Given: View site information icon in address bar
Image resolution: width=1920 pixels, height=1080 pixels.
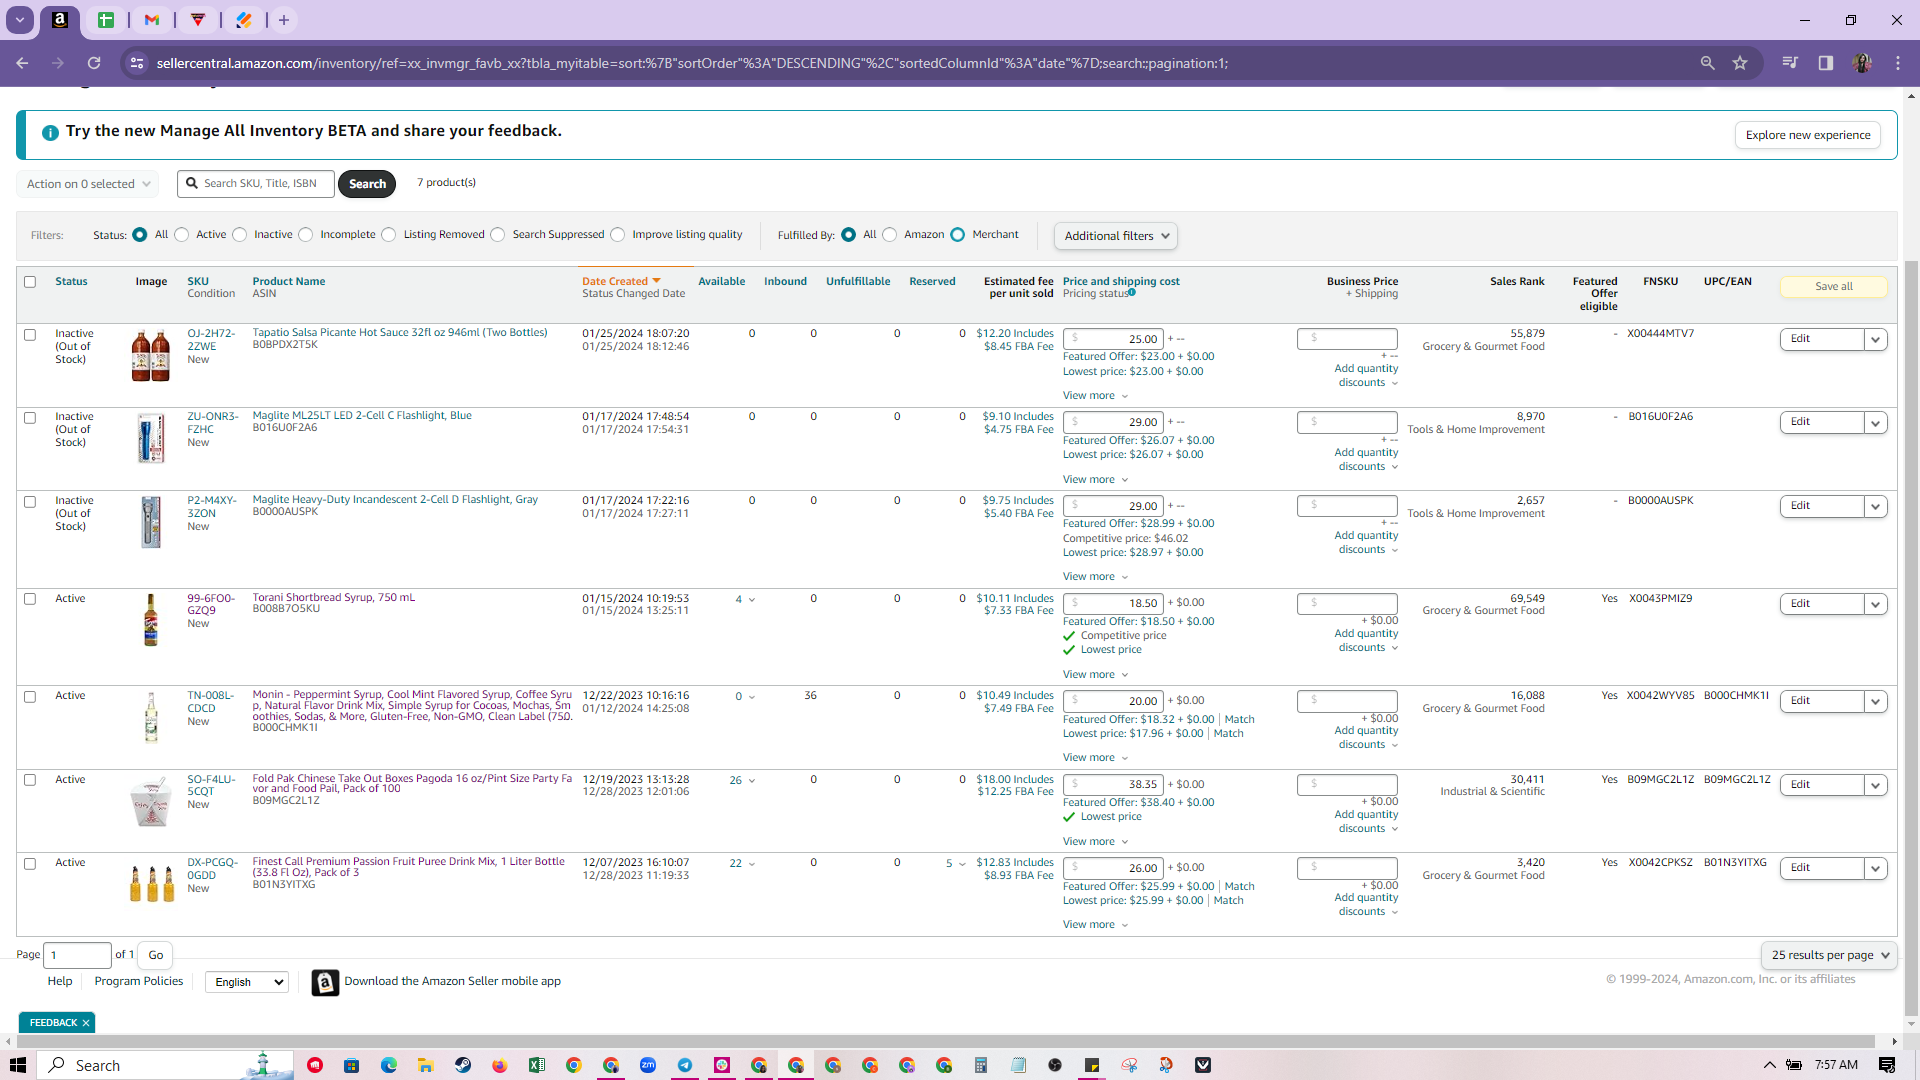Looking at the screenshot, I should [137, 63].
